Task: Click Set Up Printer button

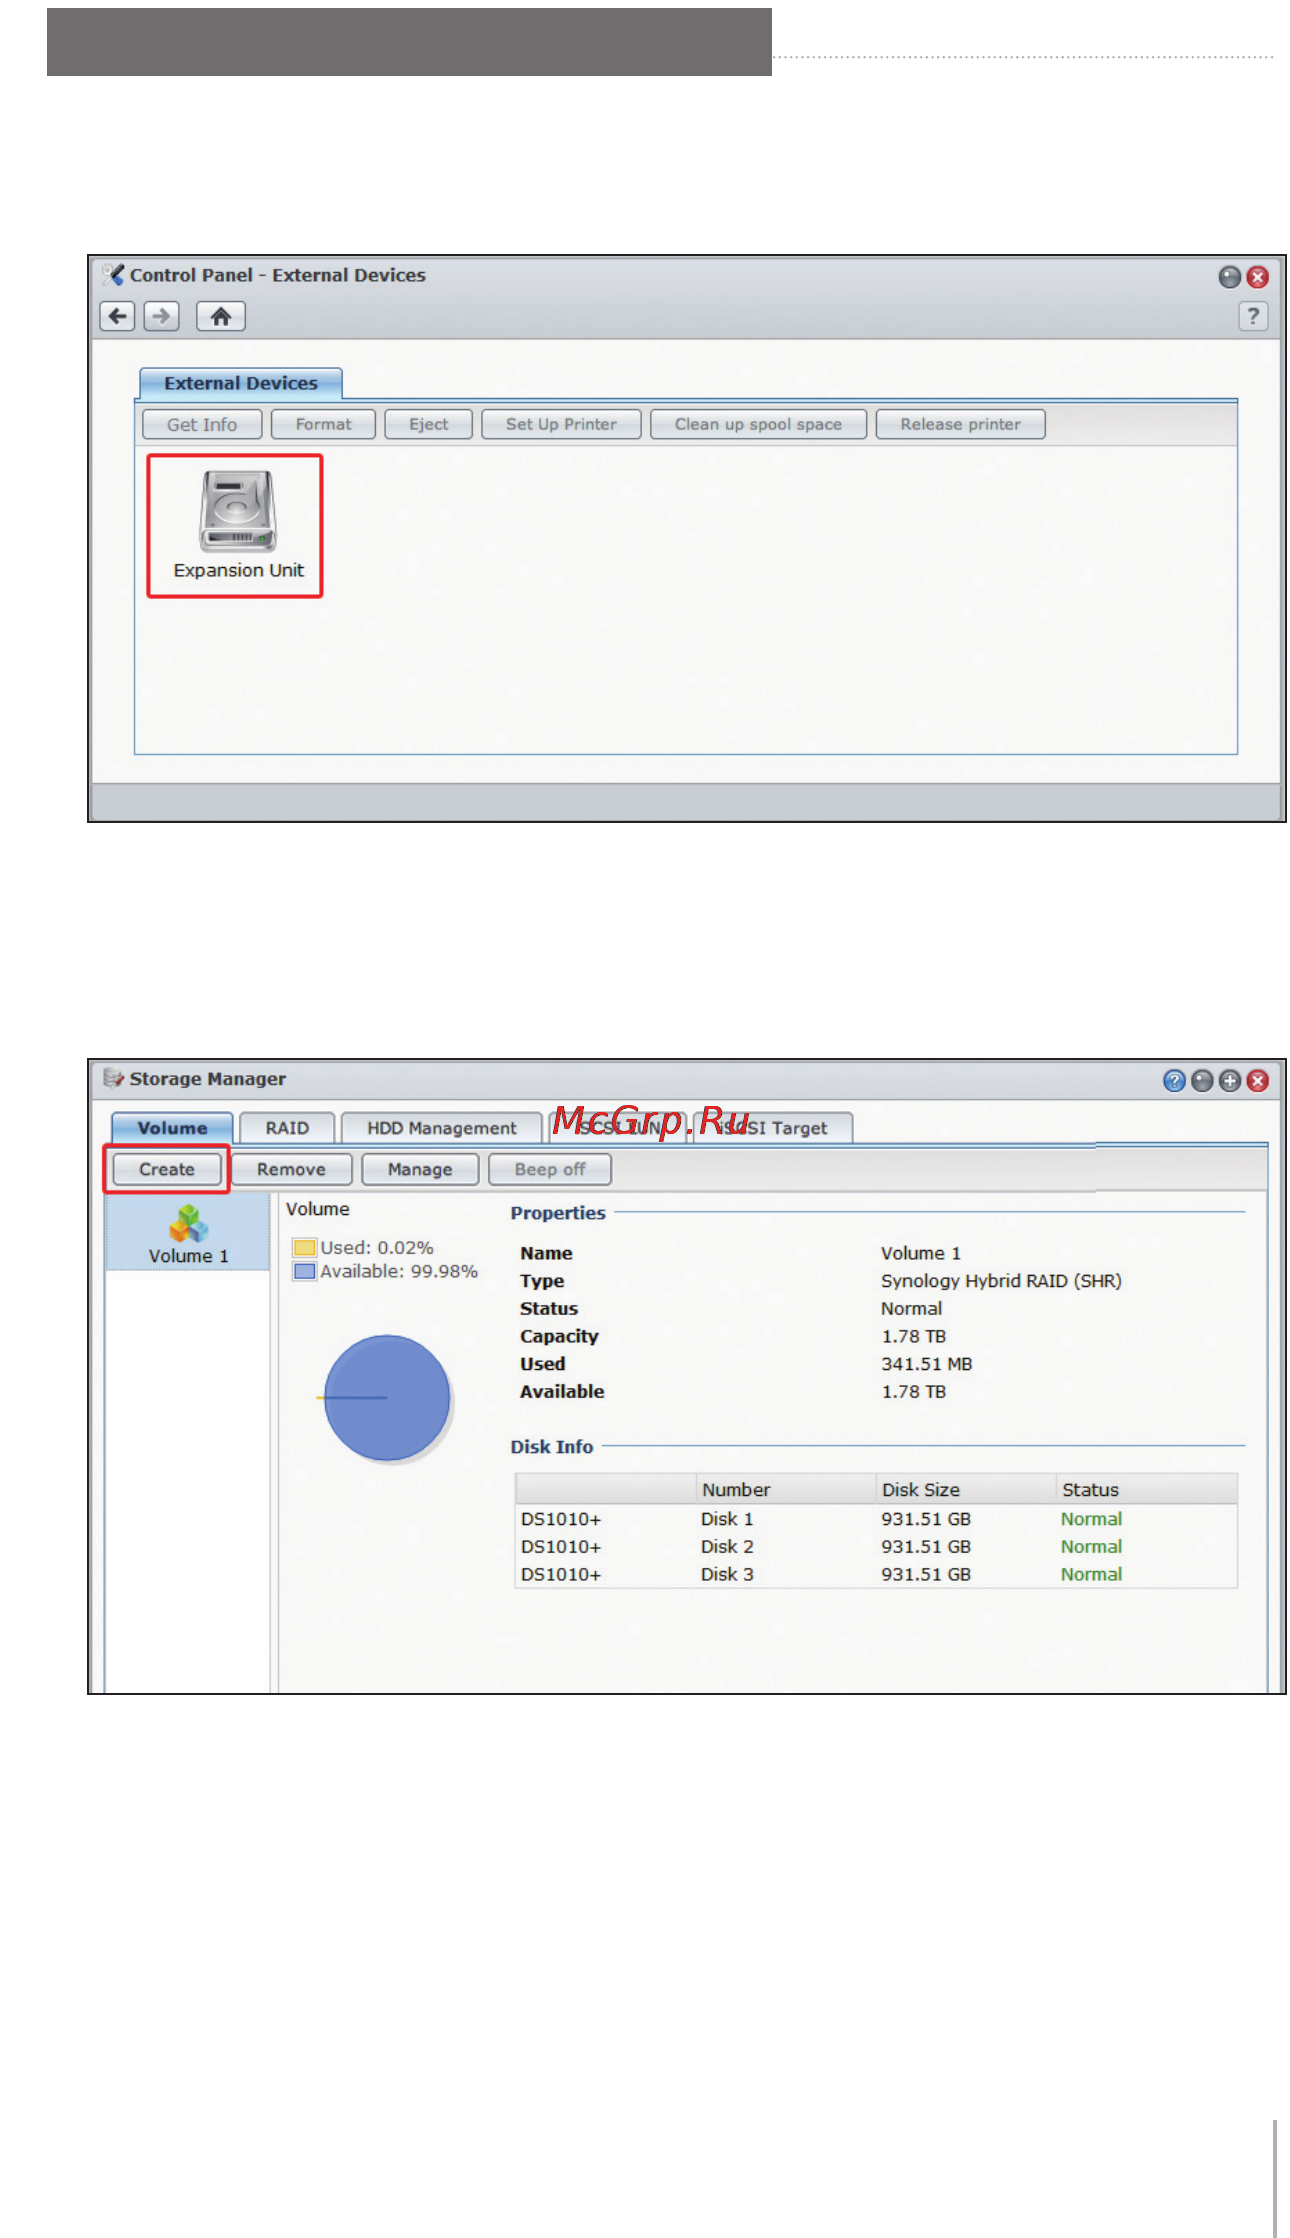Action: (x=561, y=424)
